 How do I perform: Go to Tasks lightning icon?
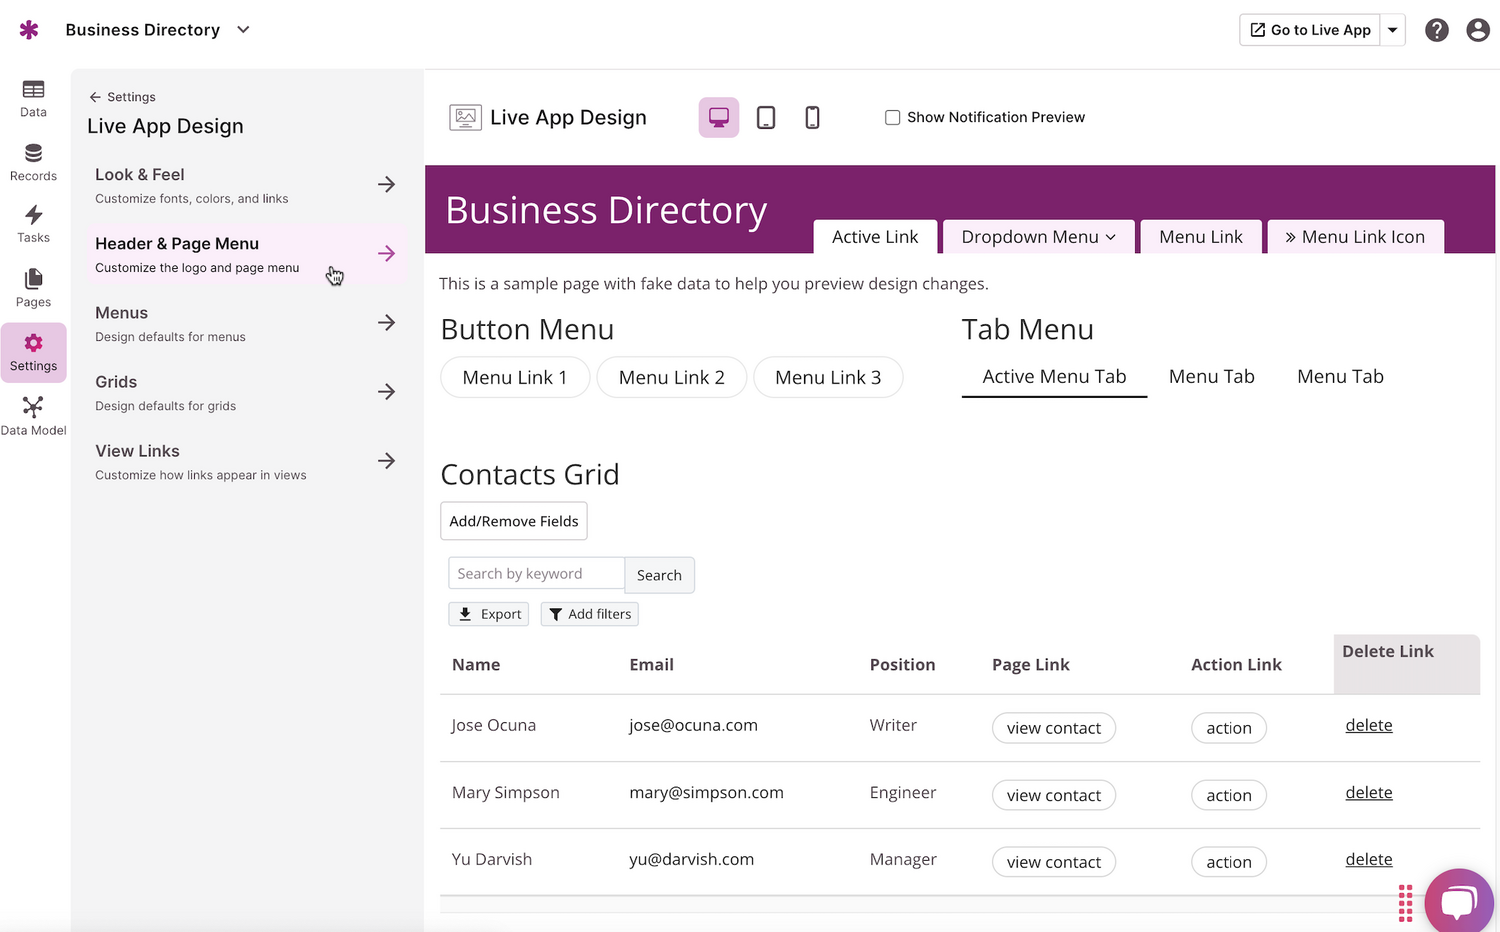(x=33, y=224)
